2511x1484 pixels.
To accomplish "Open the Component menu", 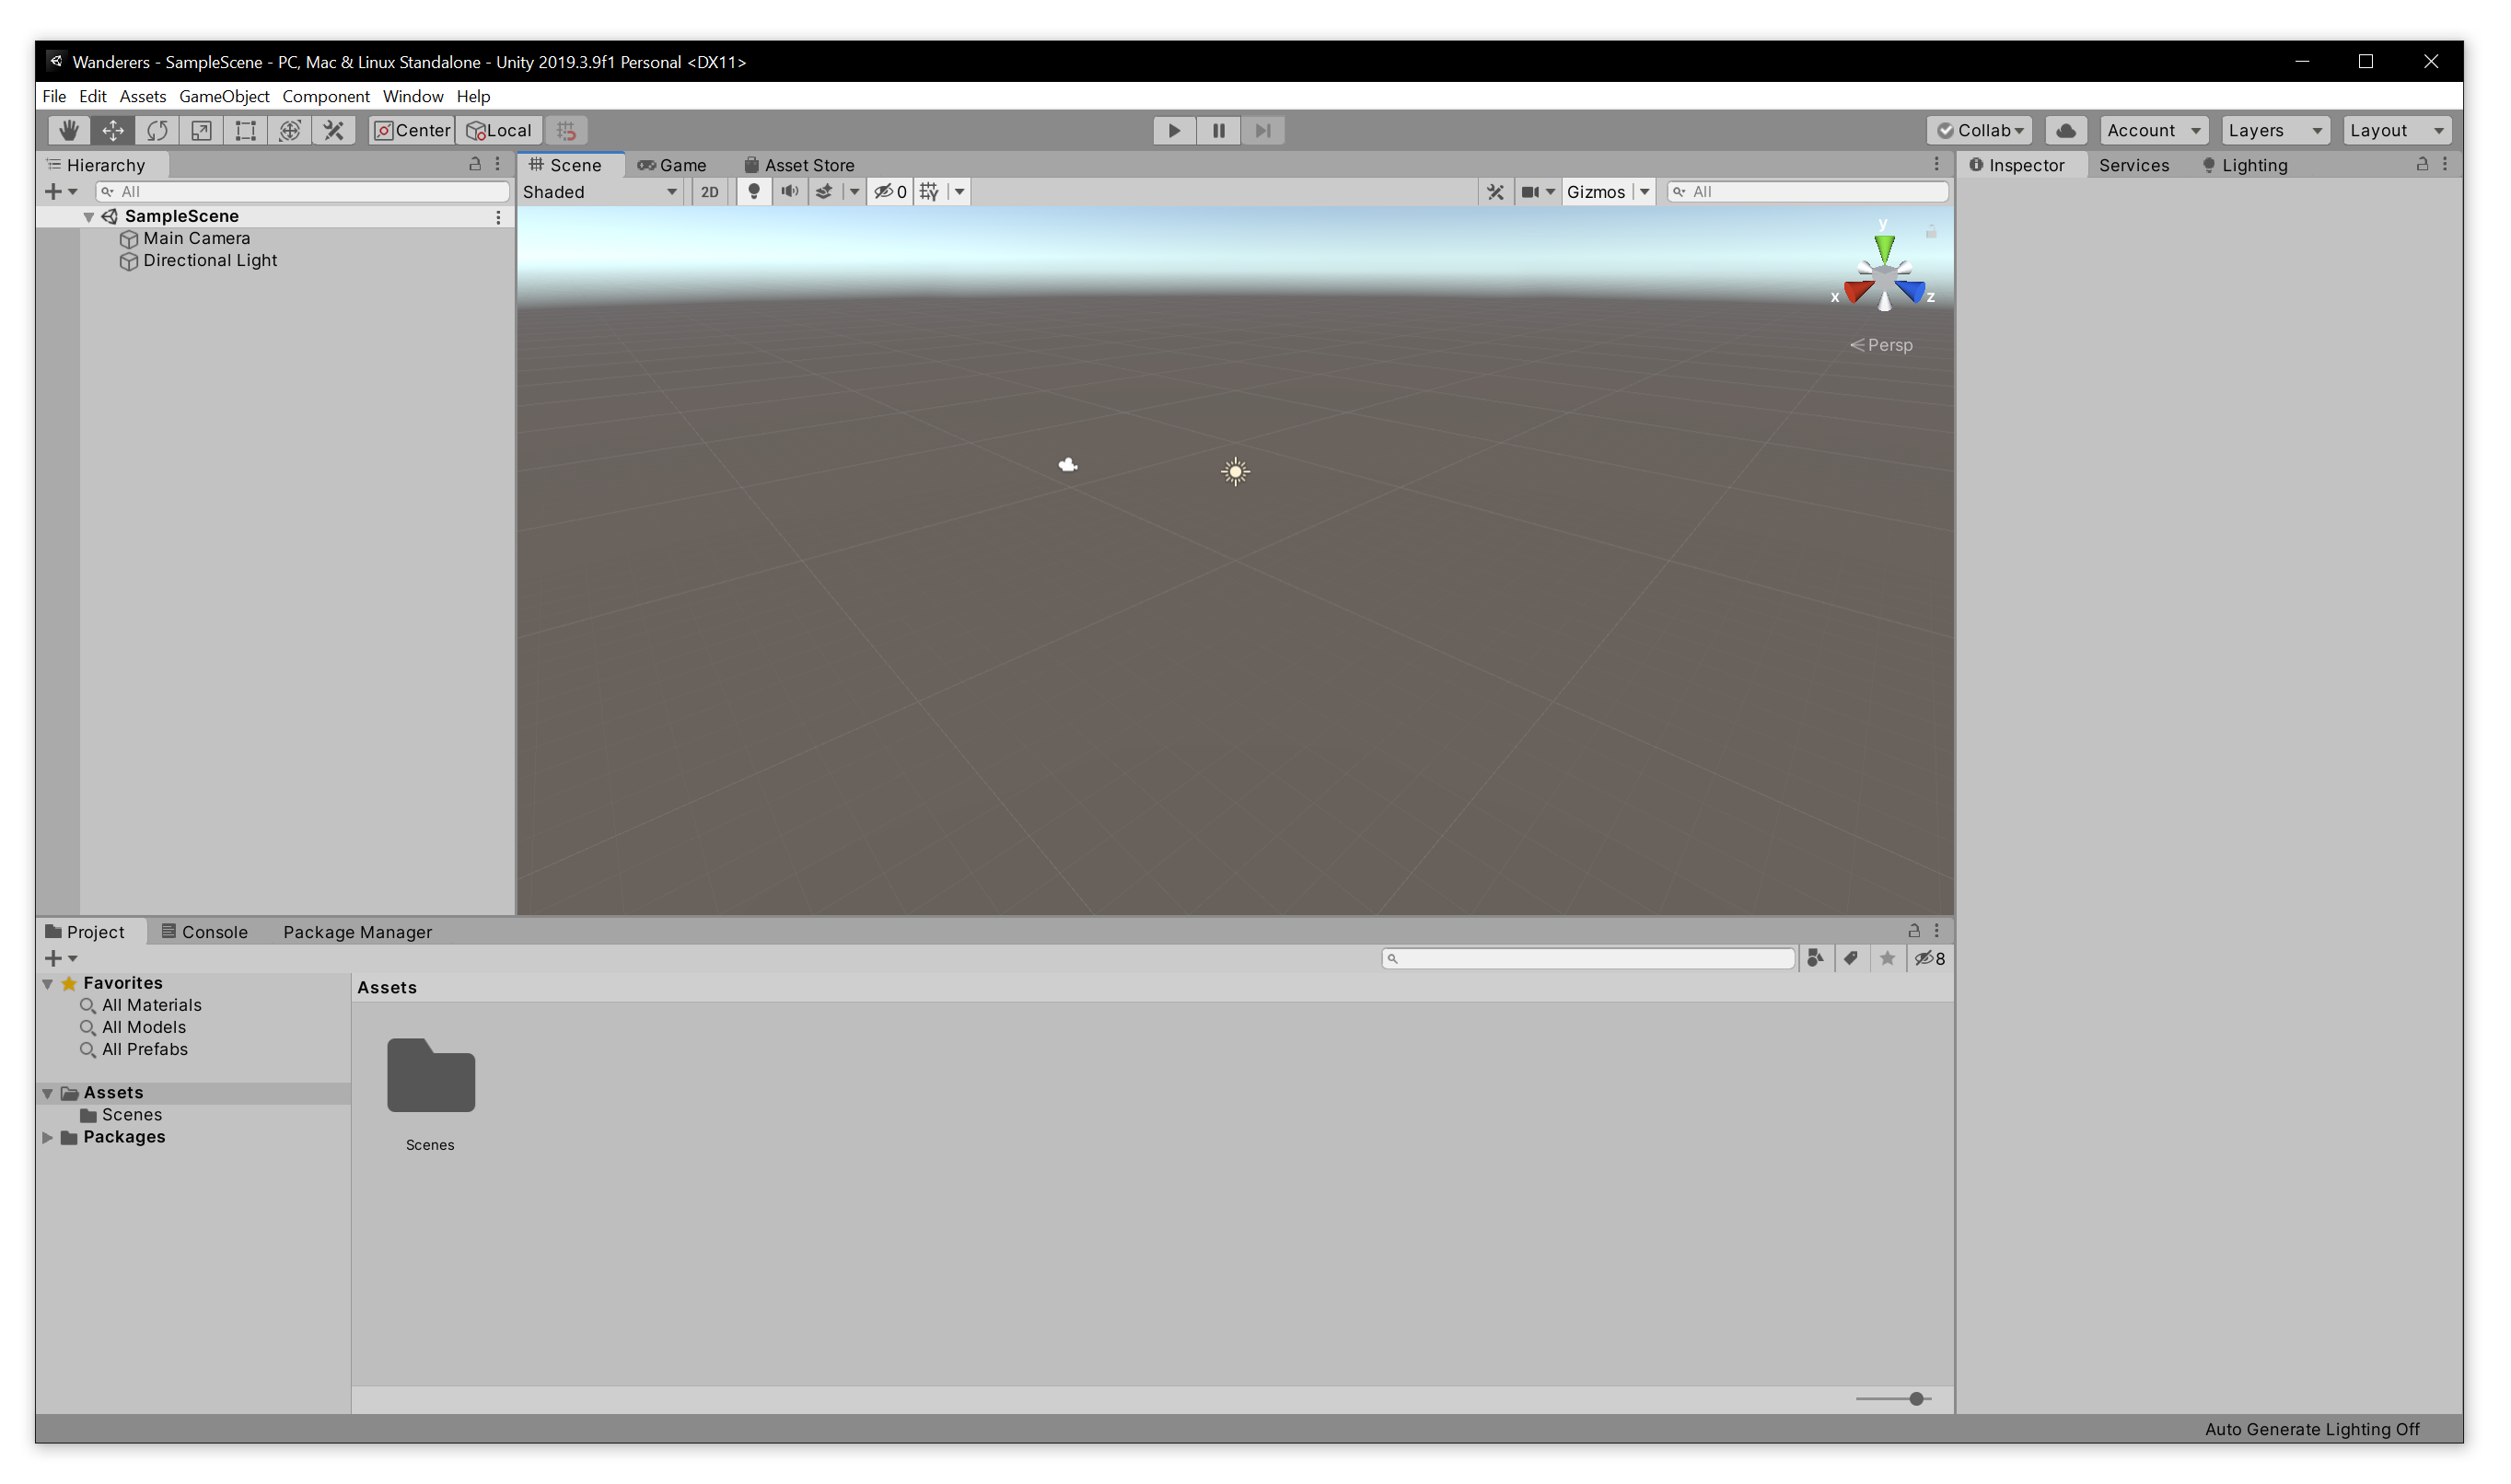I will tap(326, 96).
